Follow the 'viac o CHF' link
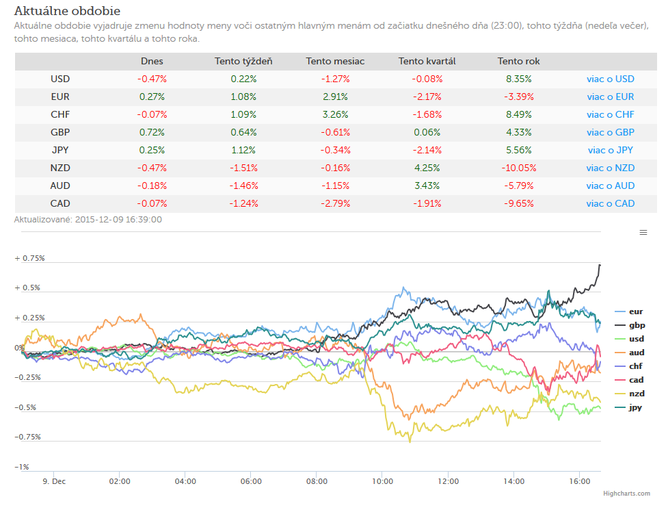The height and width of the screenshot is (523, 668). [610, 115]
